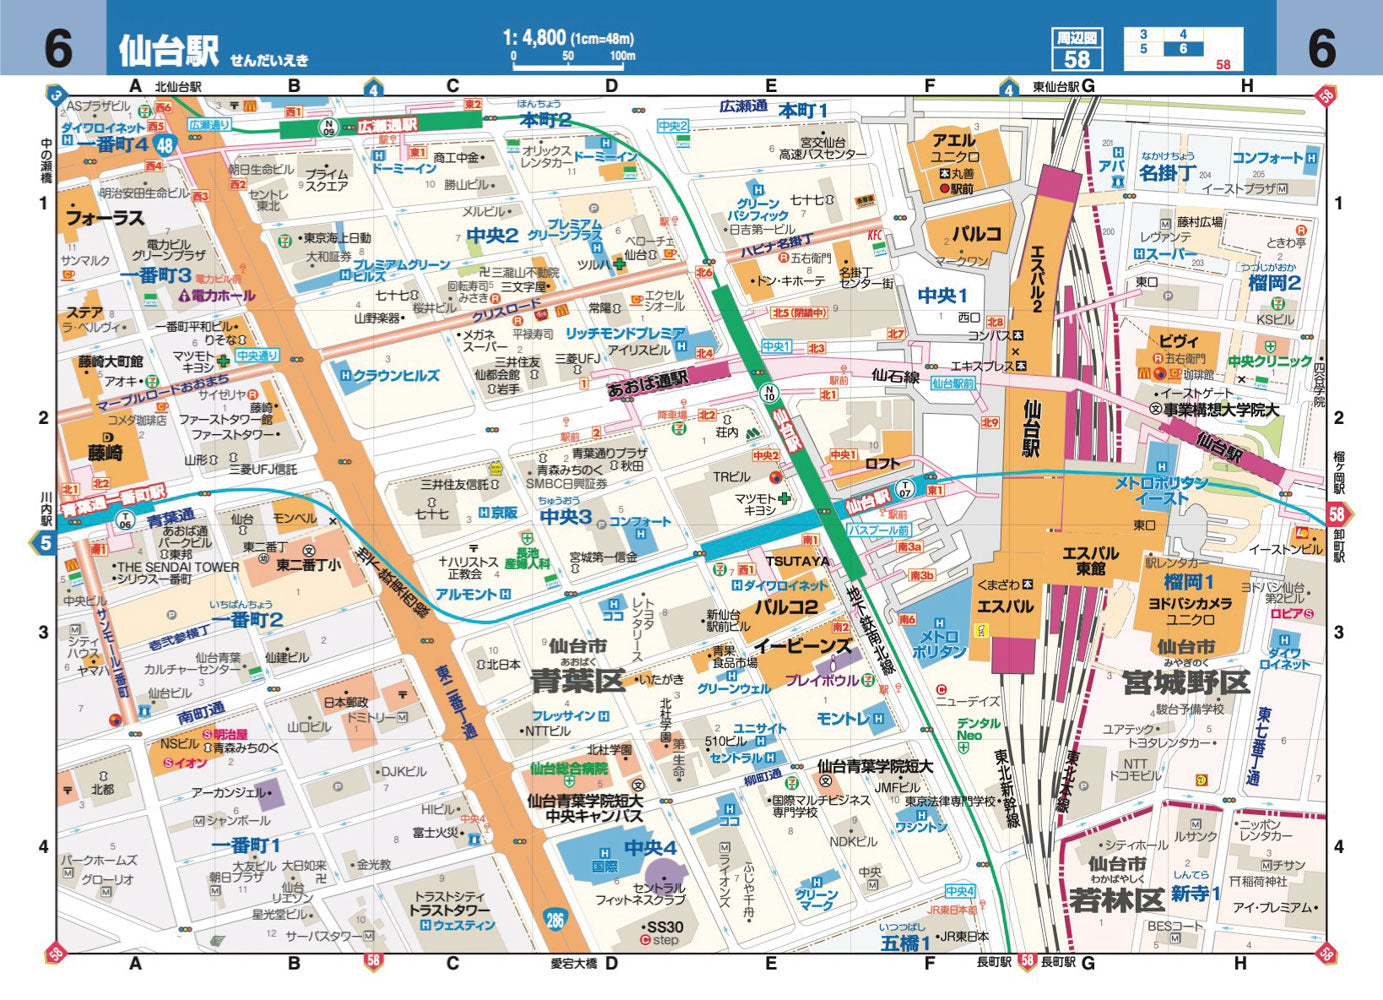
Task: Click the 広瀬通駅 station label
Action: [x=387, y=127]
